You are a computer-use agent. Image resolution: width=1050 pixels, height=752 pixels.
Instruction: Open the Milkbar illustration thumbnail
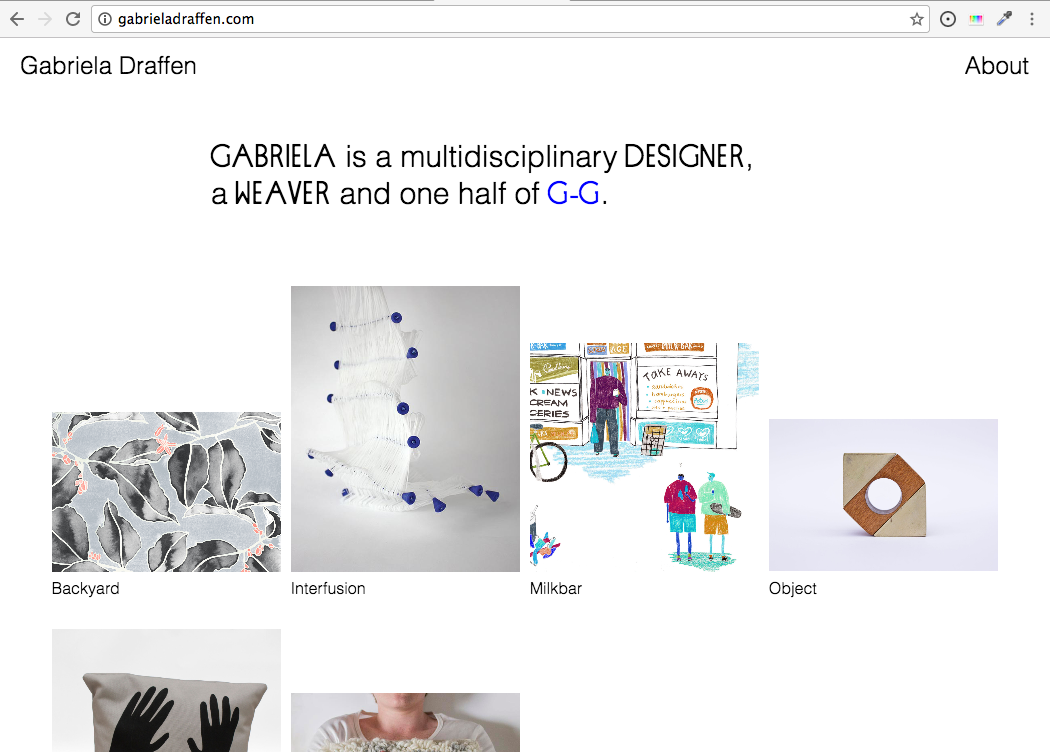tap(644, 457)
